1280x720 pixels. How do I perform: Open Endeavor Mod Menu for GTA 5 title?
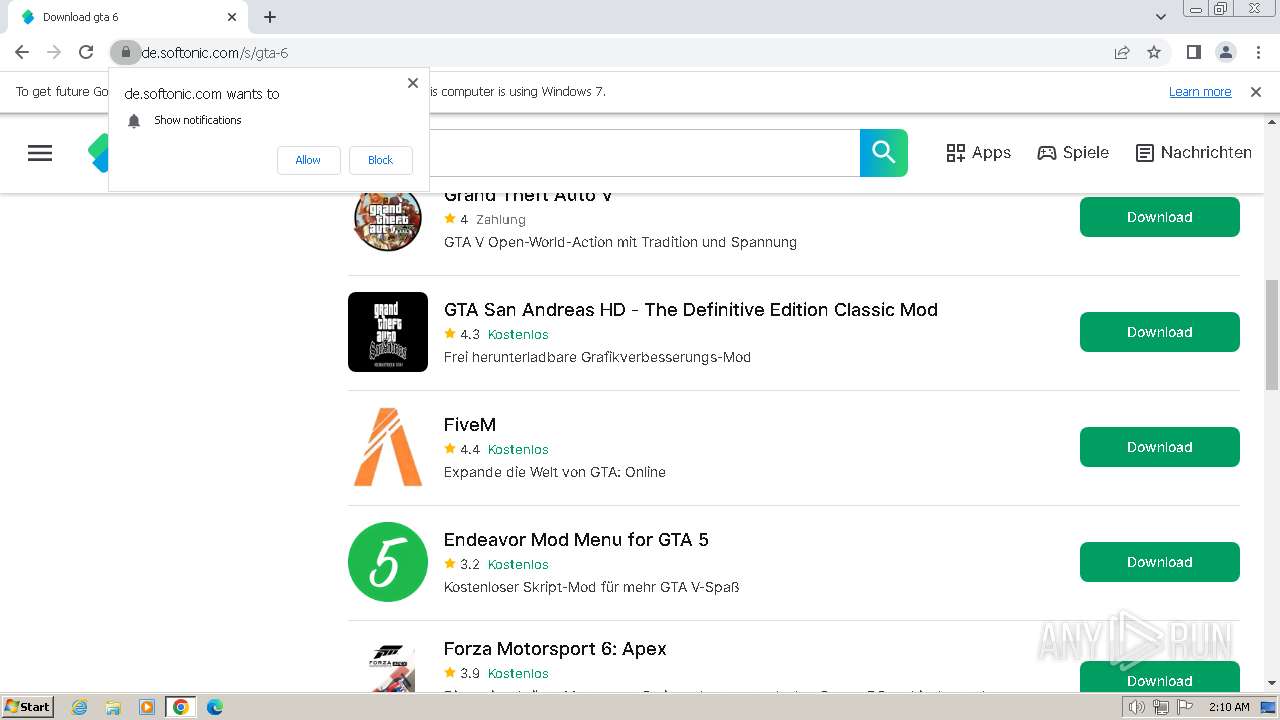pyautogui.click(x=576, y=540)
